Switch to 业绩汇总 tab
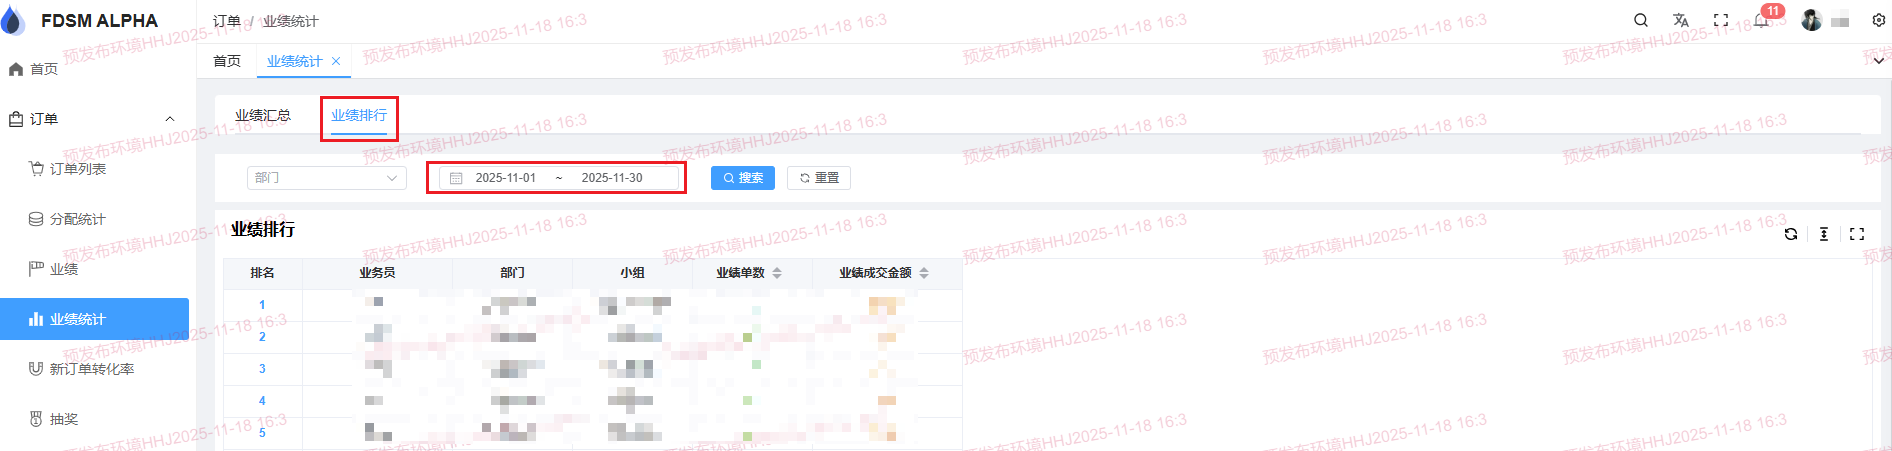This screenshot has height=451, width=1892. [262, 116]
